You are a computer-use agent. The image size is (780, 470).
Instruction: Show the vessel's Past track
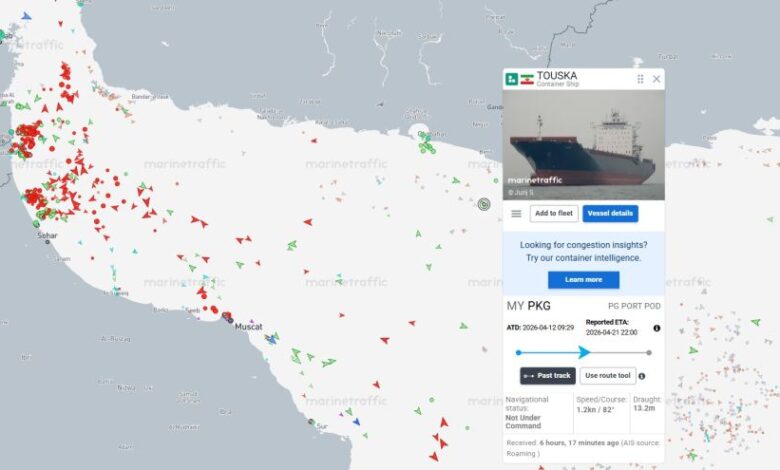tap(548, 376)
